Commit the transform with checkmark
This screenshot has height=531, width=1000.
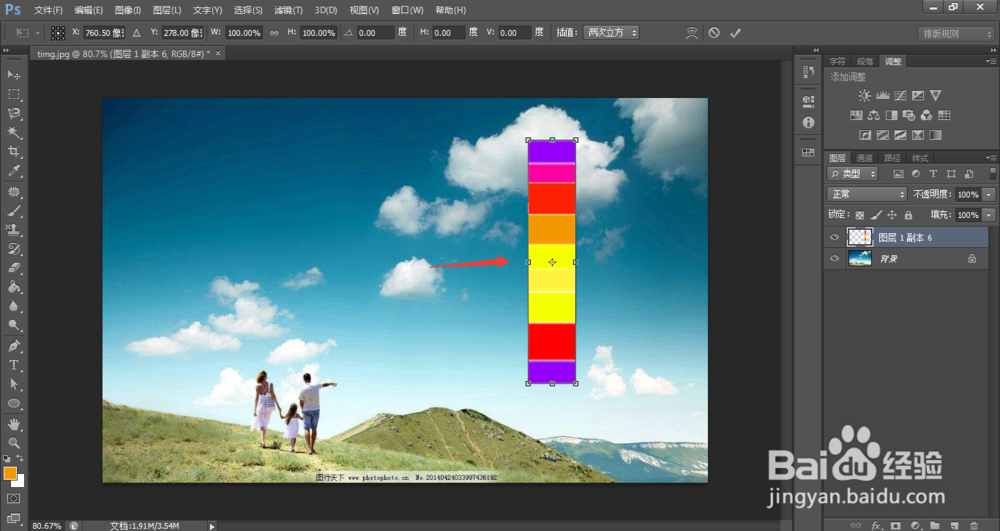[735, 33]
